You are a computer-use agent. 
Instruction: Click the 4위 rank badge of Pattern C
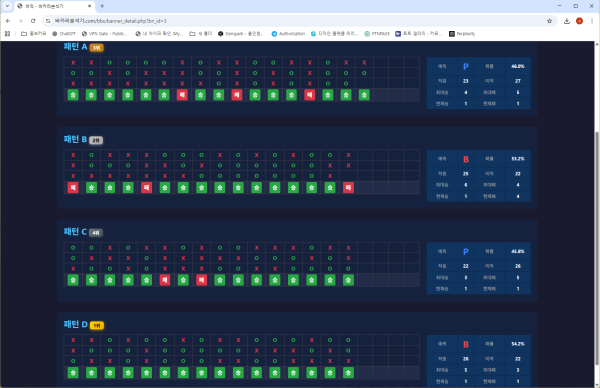click(96, 233)
